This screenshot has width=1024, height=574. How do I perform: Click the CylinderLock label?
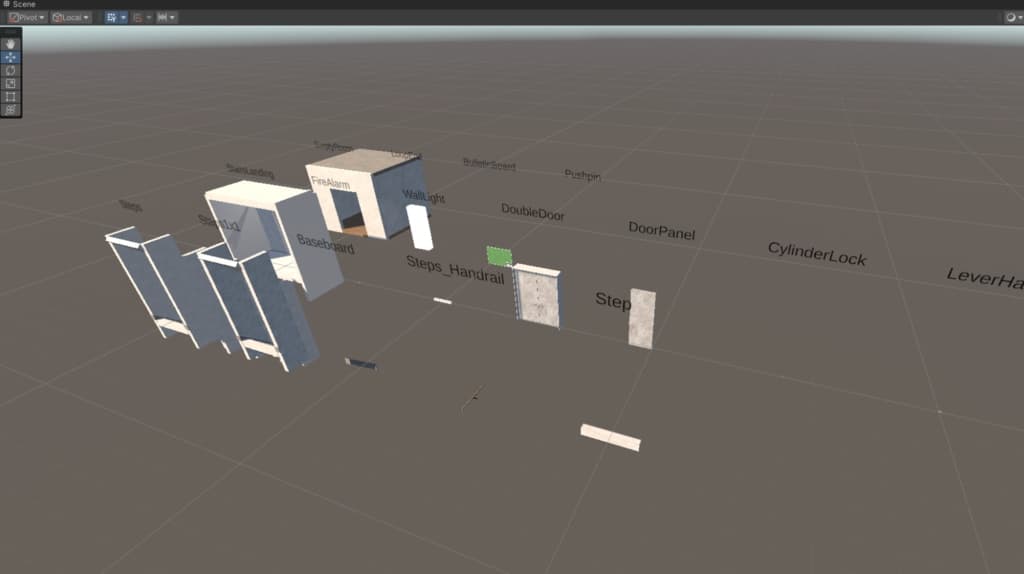coord(817,253)
